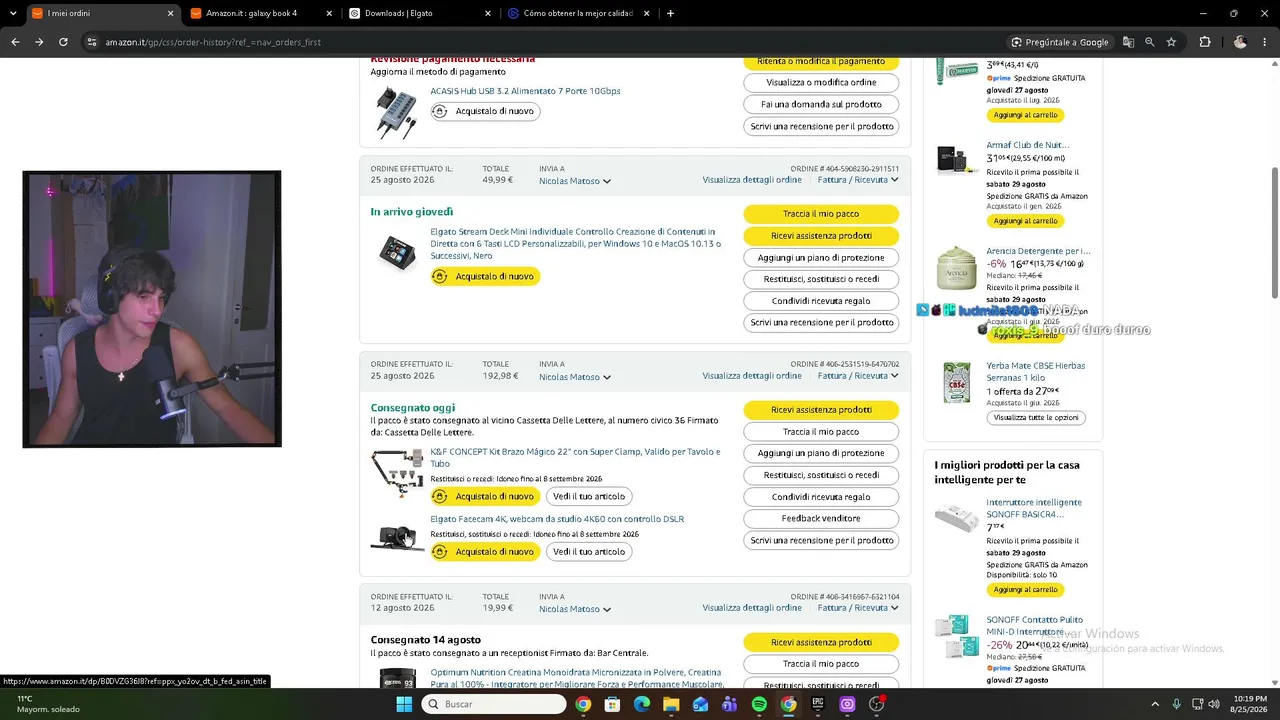Click the zoom magnifier icon in address bar
Image resolution: width=1280 pixels, height=720 pixels.
(1150, 42)
